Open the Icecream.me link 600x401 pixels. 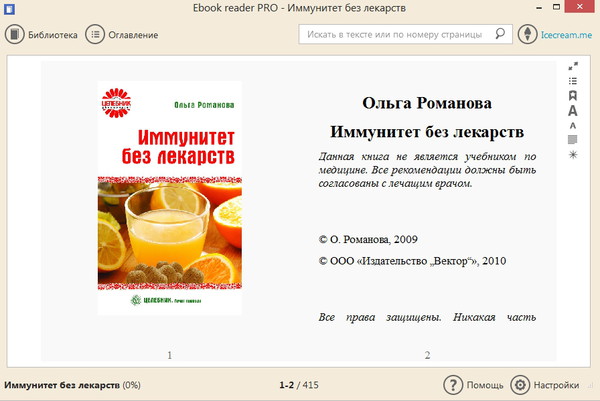coord(566,34)
